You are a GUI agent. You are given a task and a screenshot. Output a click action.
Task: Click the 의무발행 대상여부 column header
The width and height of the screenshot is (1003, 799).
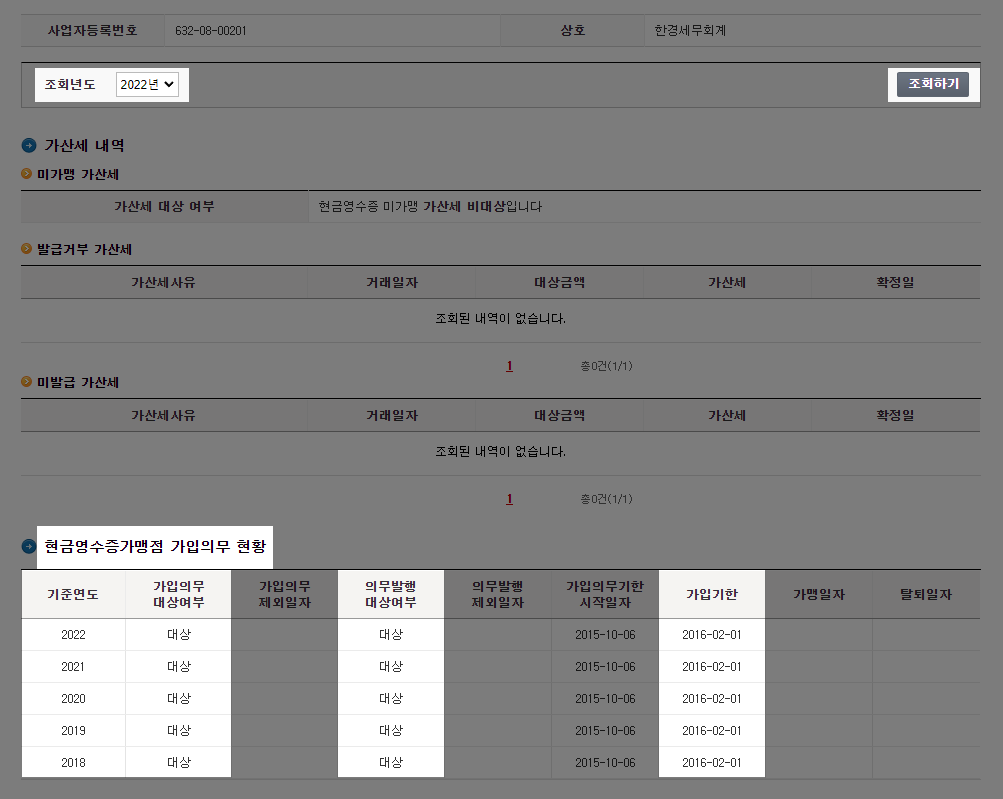391,594
